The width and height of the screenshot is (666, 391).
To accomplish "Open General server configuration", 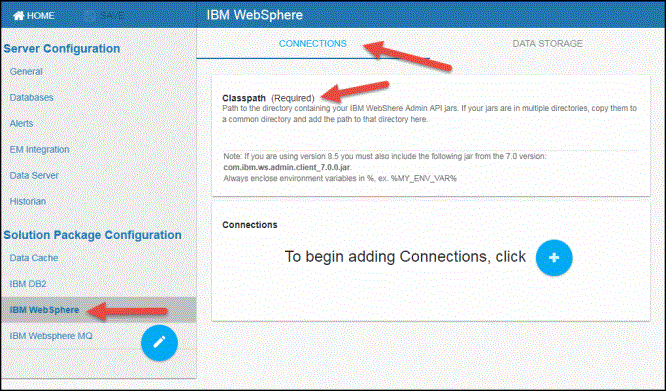I will coord(26,71).
